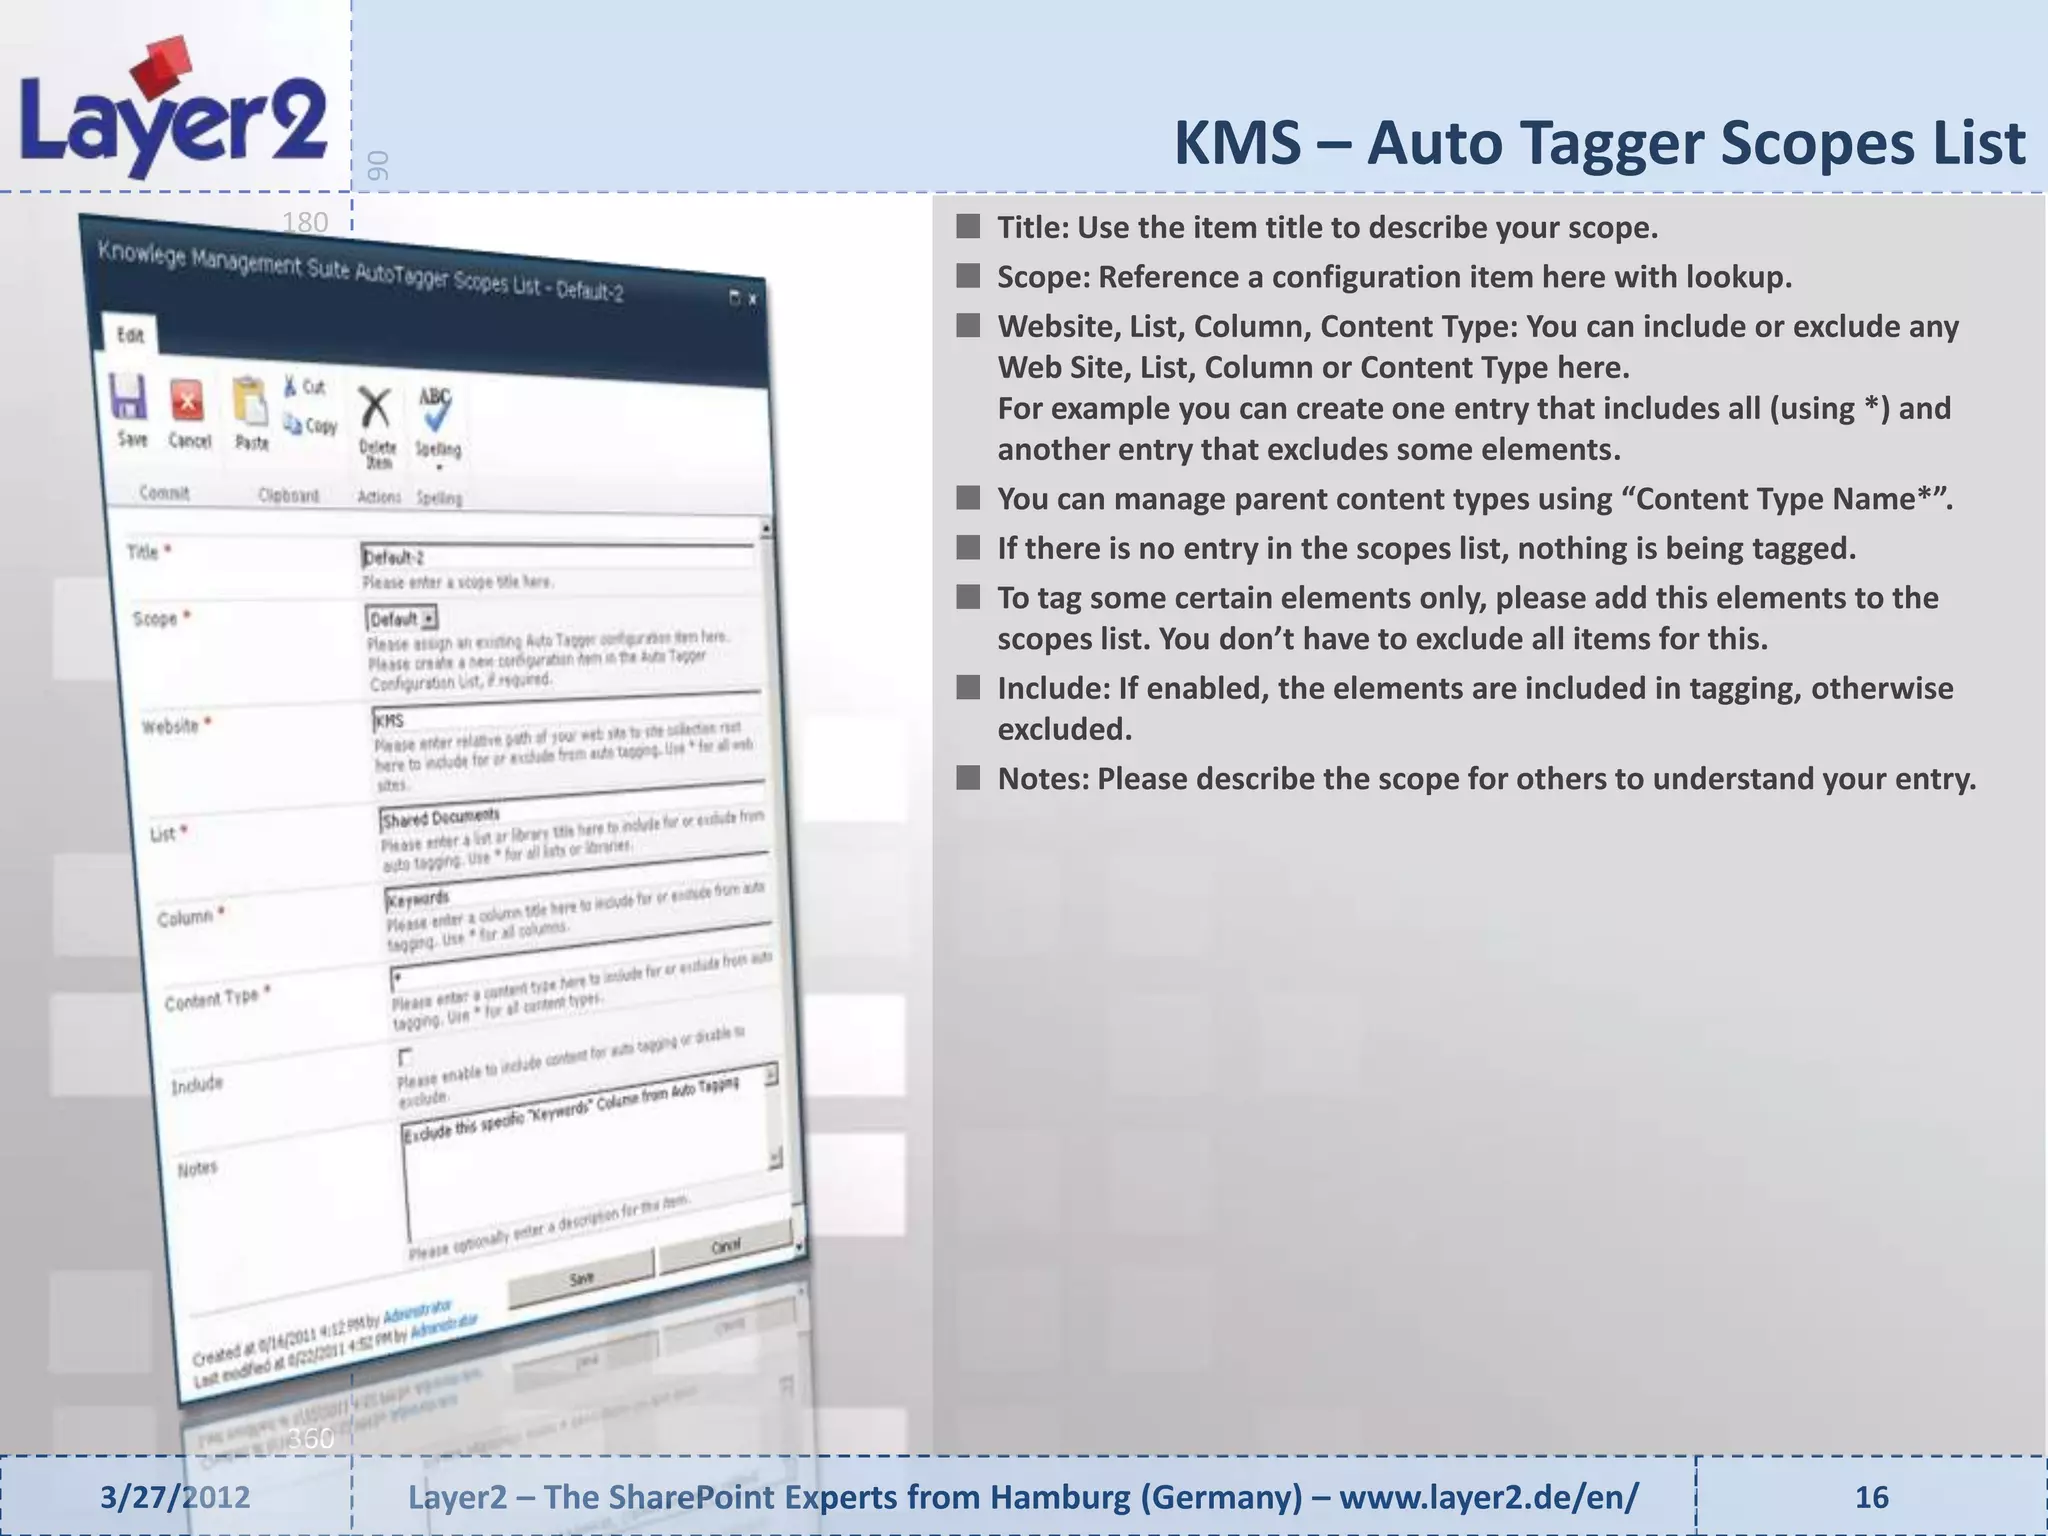This screenshot has height=1536, width=2048.
Task: Click the Title input field with Default-2
Action: point(557,556)
